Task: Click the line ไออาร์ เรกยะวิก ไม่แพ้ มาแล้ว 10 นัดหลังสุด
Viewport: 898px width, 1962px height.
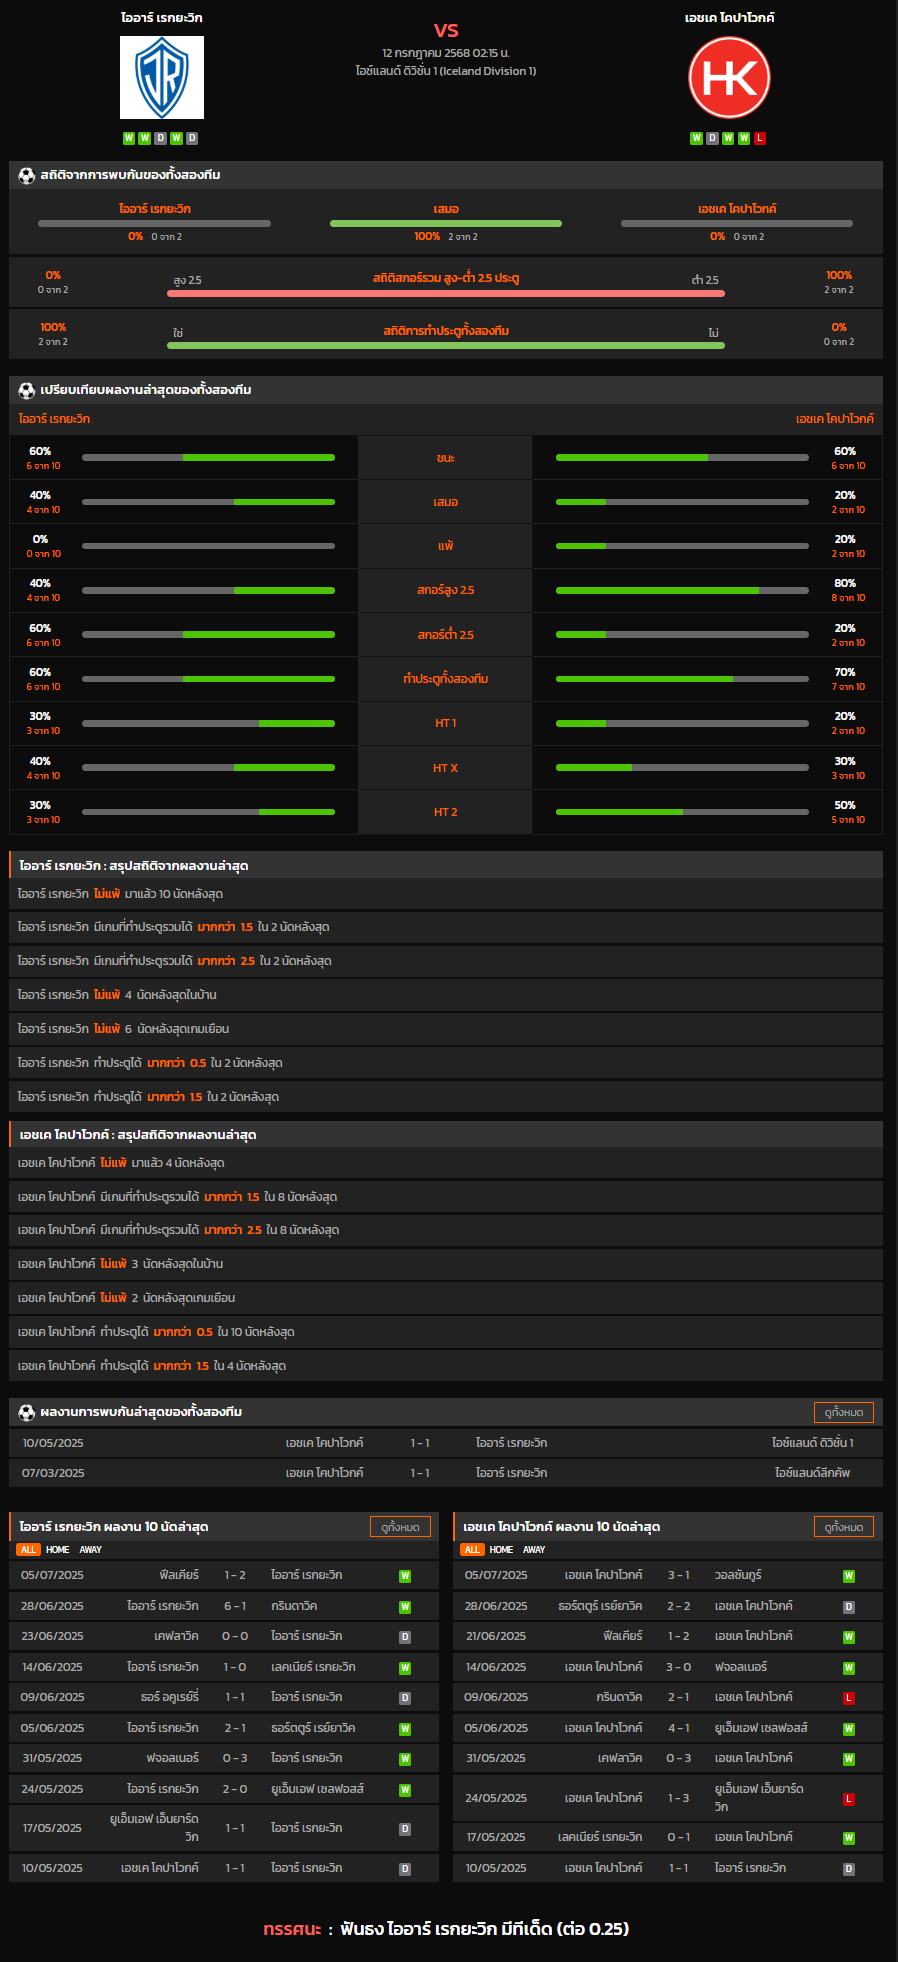Action: point(446,894)
